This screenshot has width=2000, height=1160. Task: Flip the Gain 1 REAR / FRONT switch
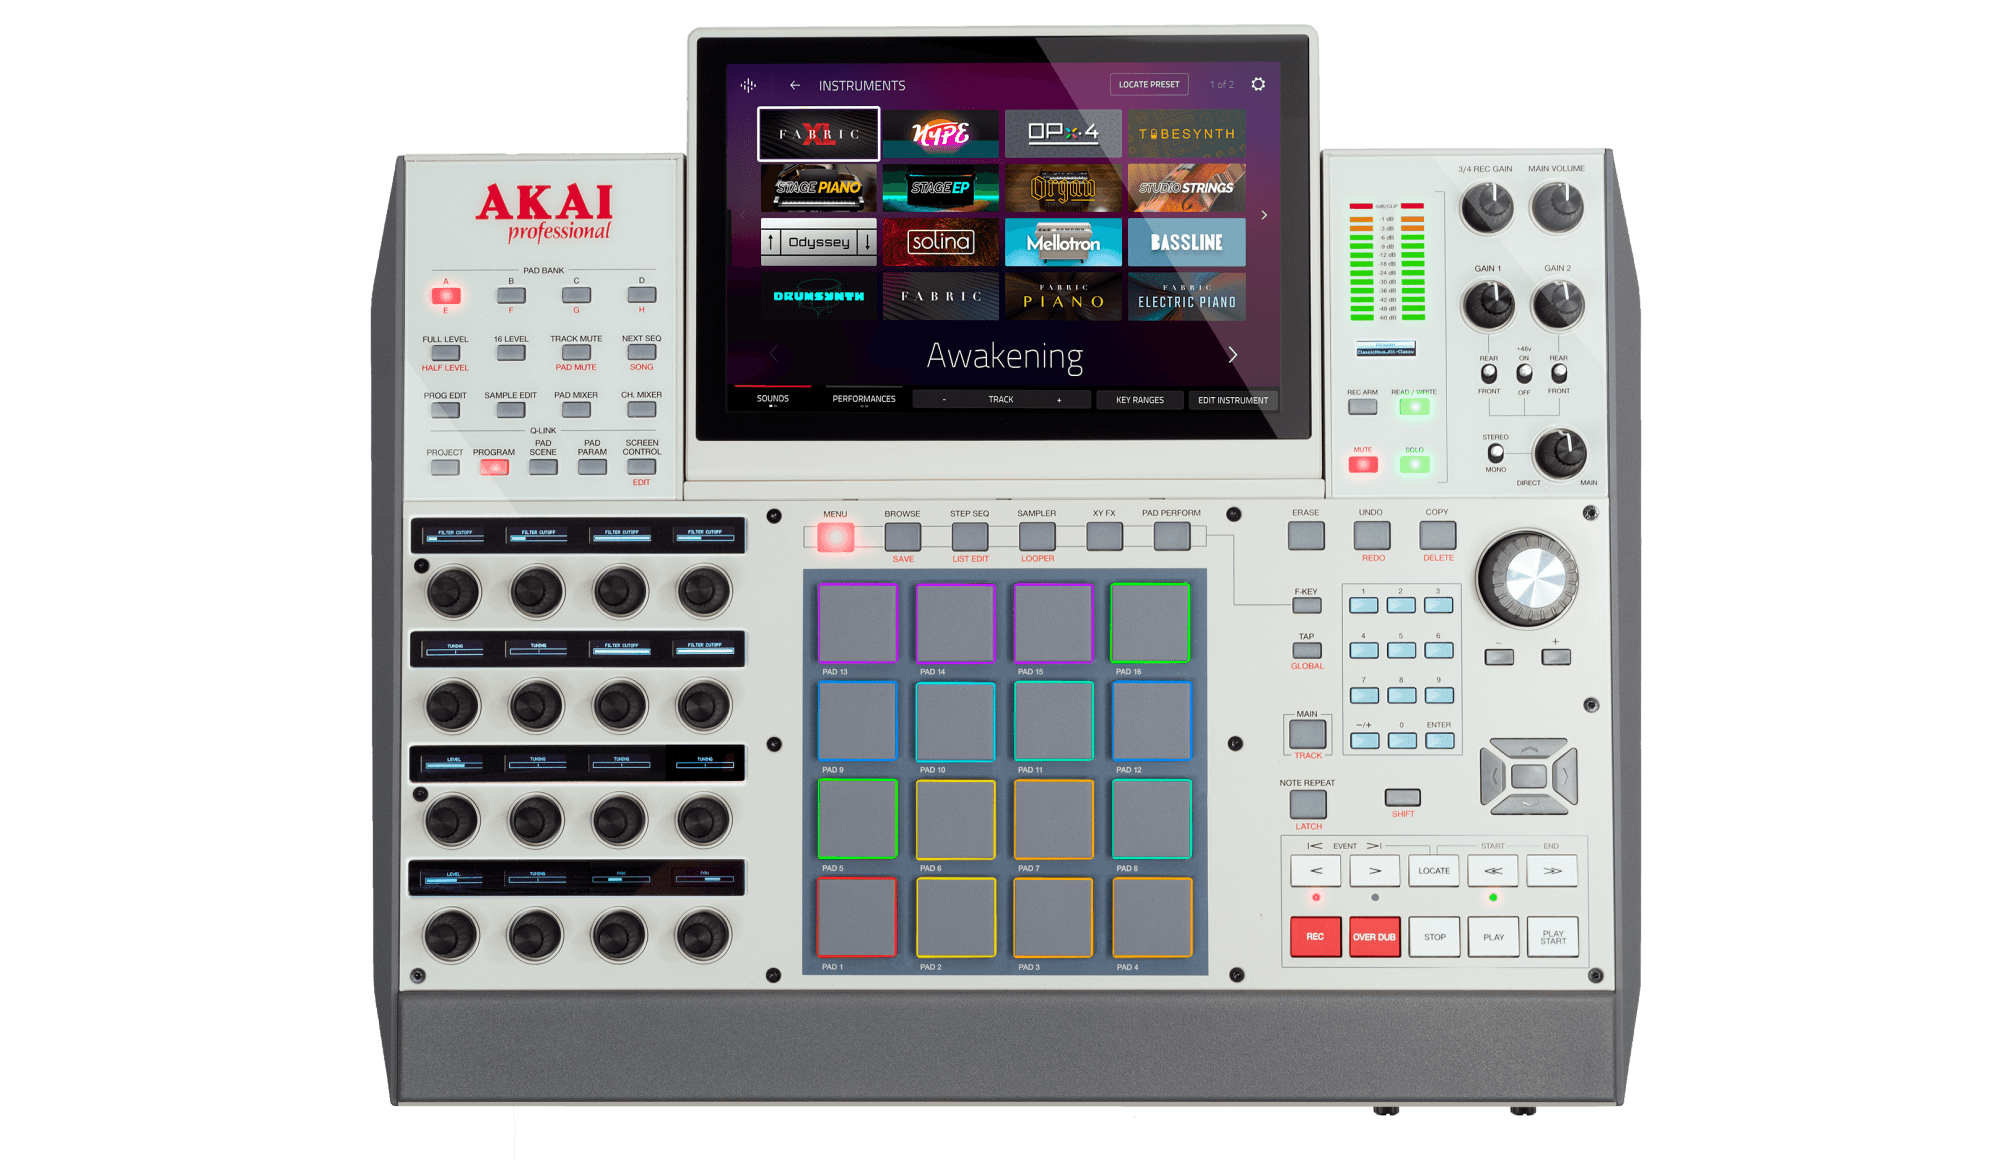pyautogui.click(x=1489, y=373)
